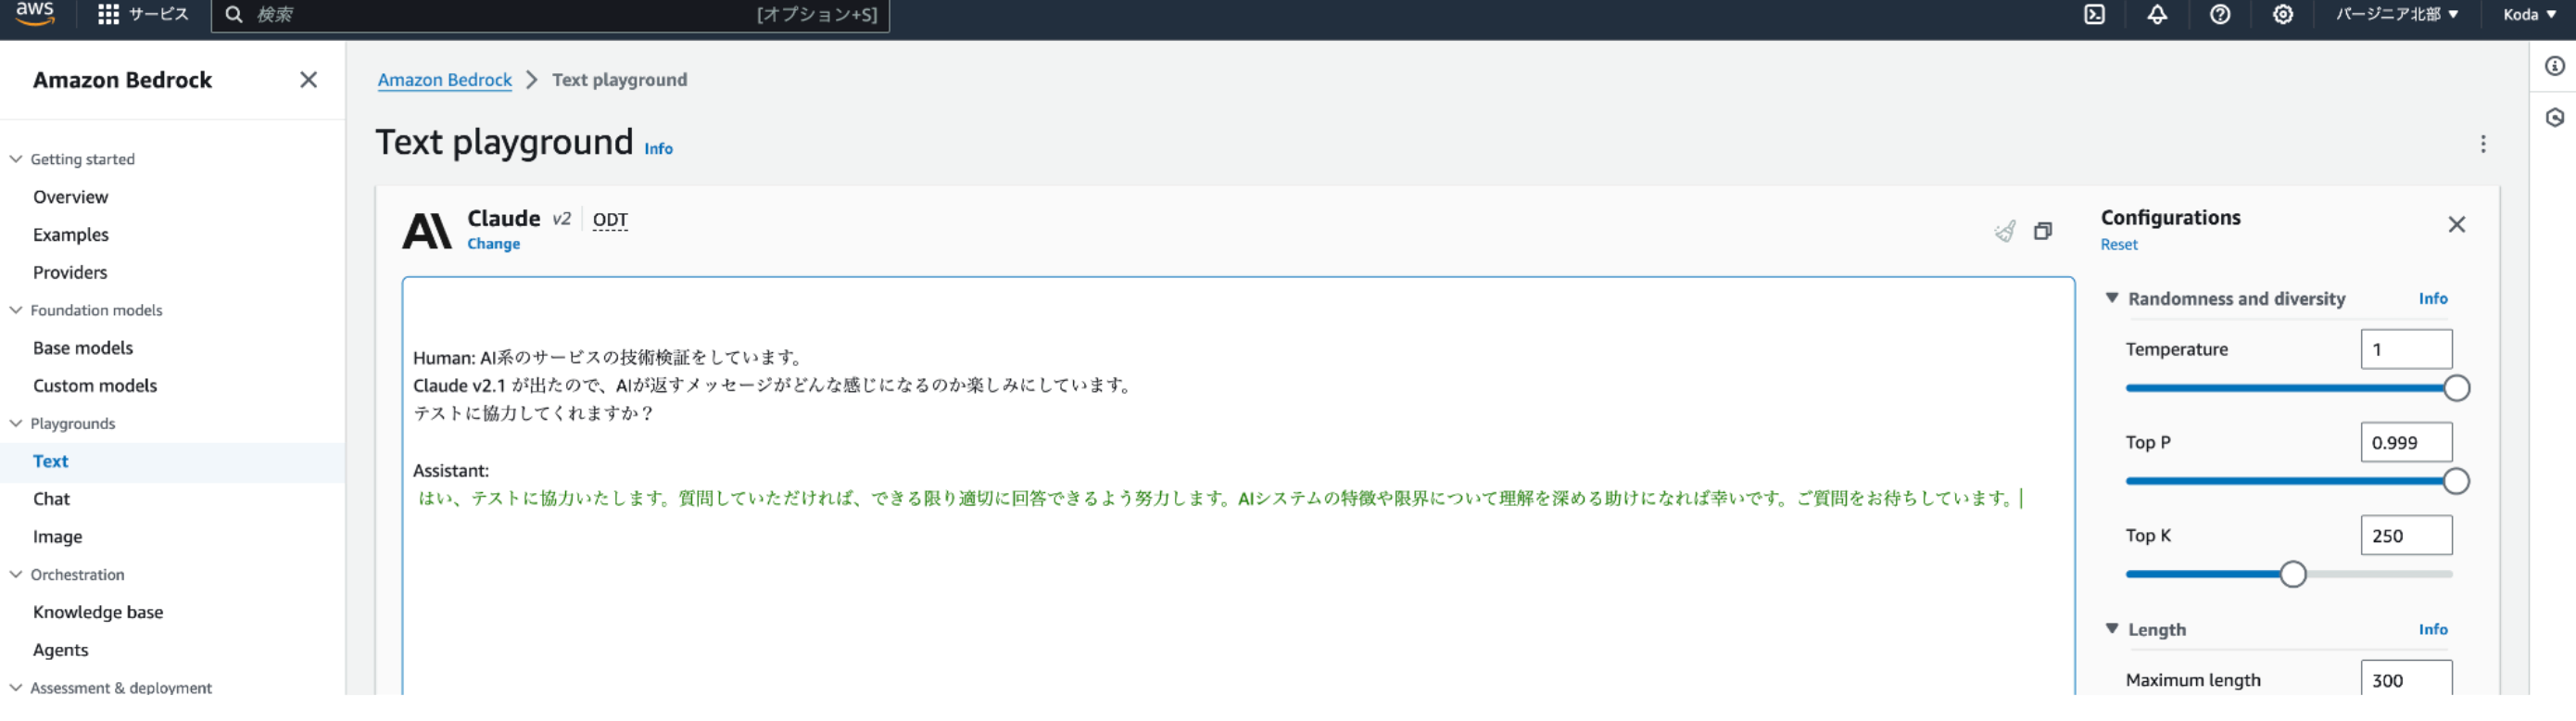Open the AWS support help icon
The image size is (2576, 721).
point(2220,15)
